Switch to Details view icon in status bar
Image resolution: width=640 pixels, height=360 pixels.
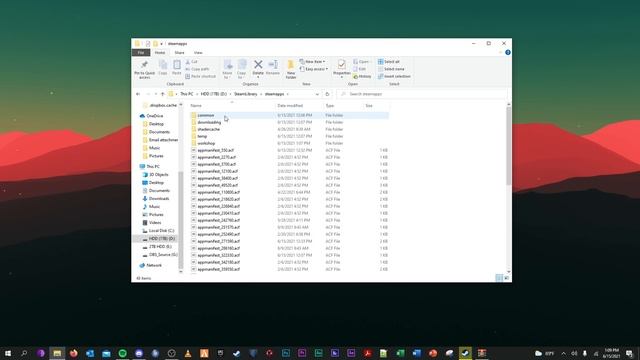pyautogui.click(x=499, y=278)
